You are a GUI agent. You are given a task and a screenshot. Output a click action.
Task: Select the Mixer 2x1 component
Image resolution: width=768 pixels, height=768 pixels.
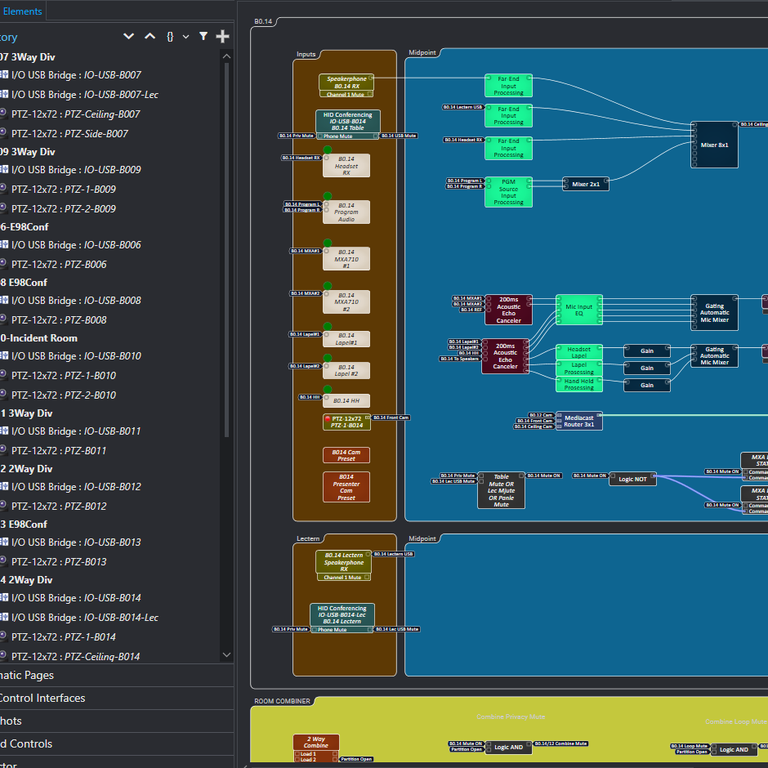coord(586,184)
